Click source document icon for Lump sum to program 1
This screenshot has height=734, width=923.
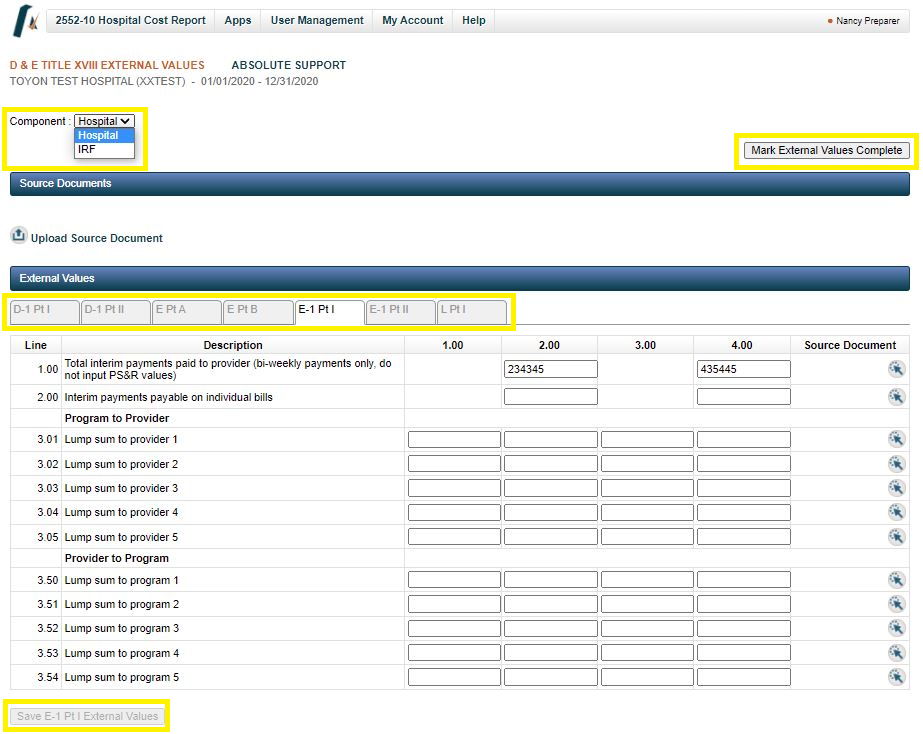point(896,580)
